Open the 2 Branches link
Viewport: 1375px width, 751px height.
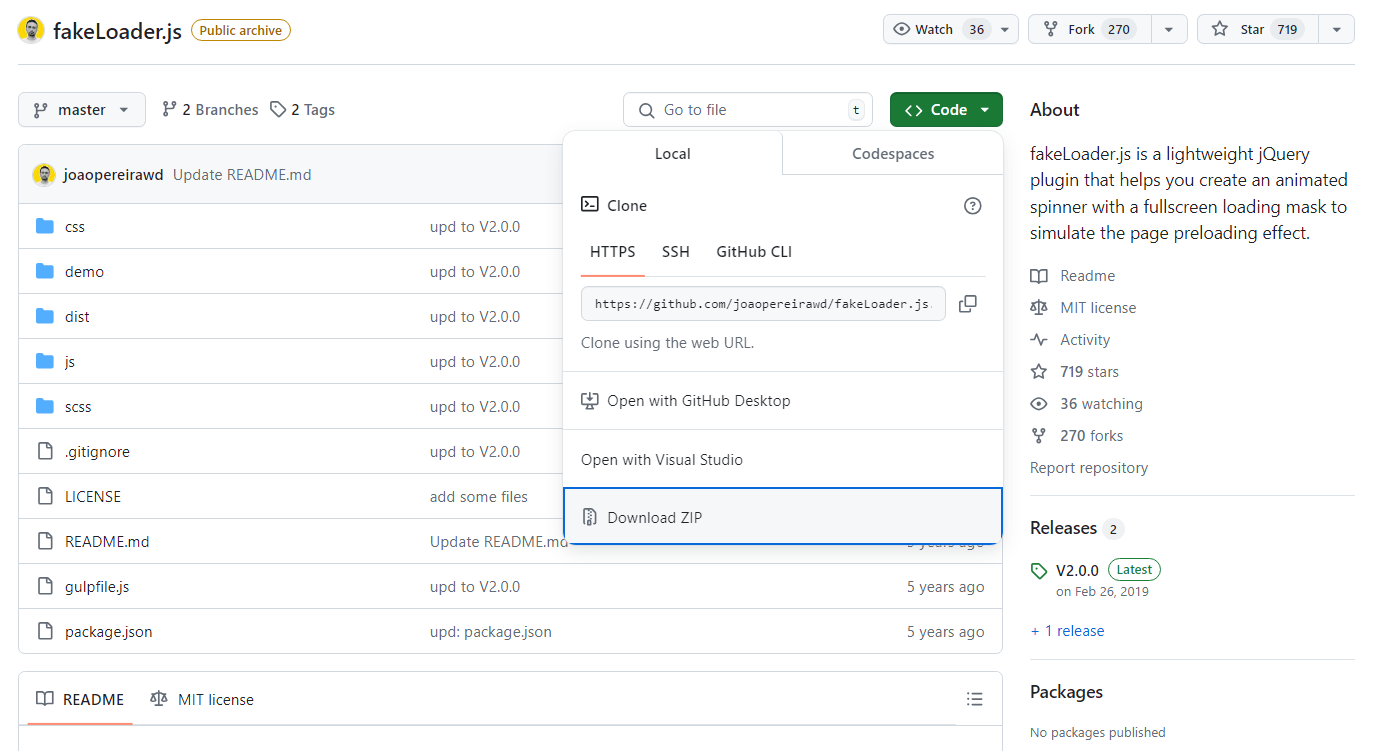(x=210, y=110)
